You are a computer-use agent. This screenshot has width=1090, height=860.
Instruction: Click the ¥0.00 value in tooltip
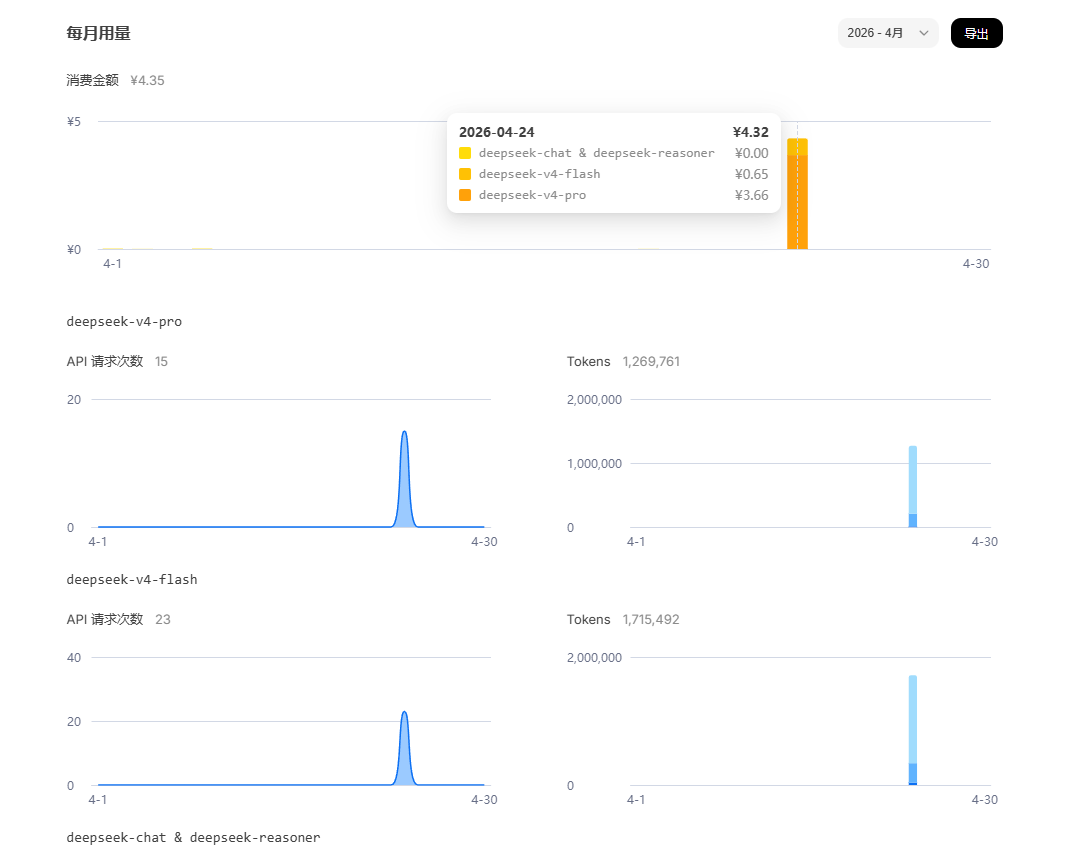coord(751,154)
